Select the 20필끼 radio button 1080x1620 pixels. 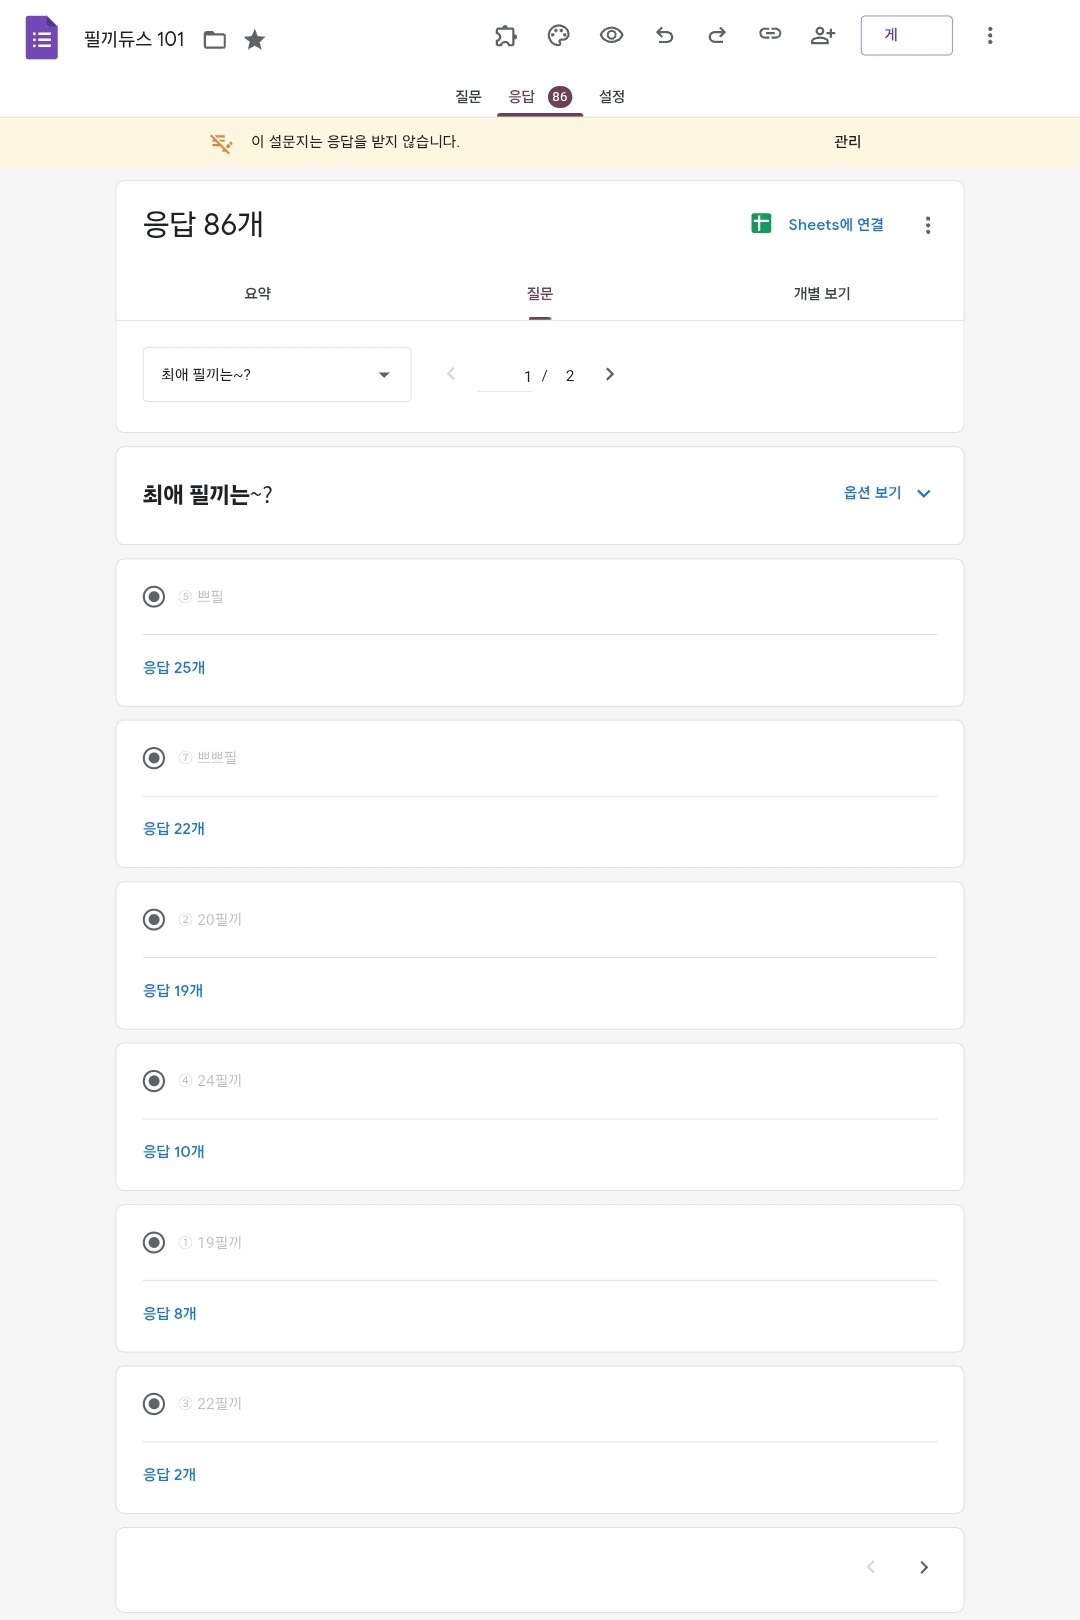(x=154, y=920)
